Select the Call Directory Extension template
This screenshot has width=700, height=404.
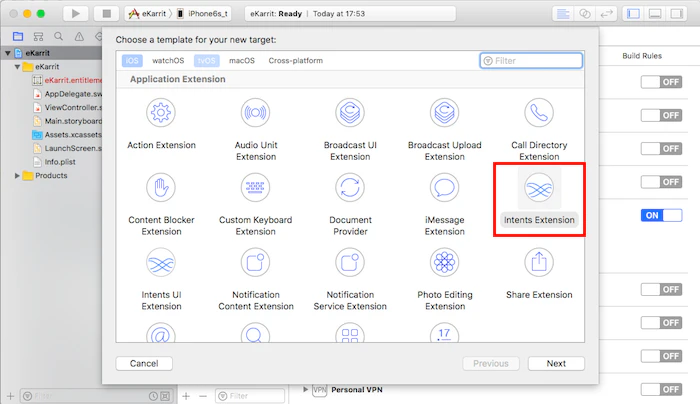tap(539, 112)
